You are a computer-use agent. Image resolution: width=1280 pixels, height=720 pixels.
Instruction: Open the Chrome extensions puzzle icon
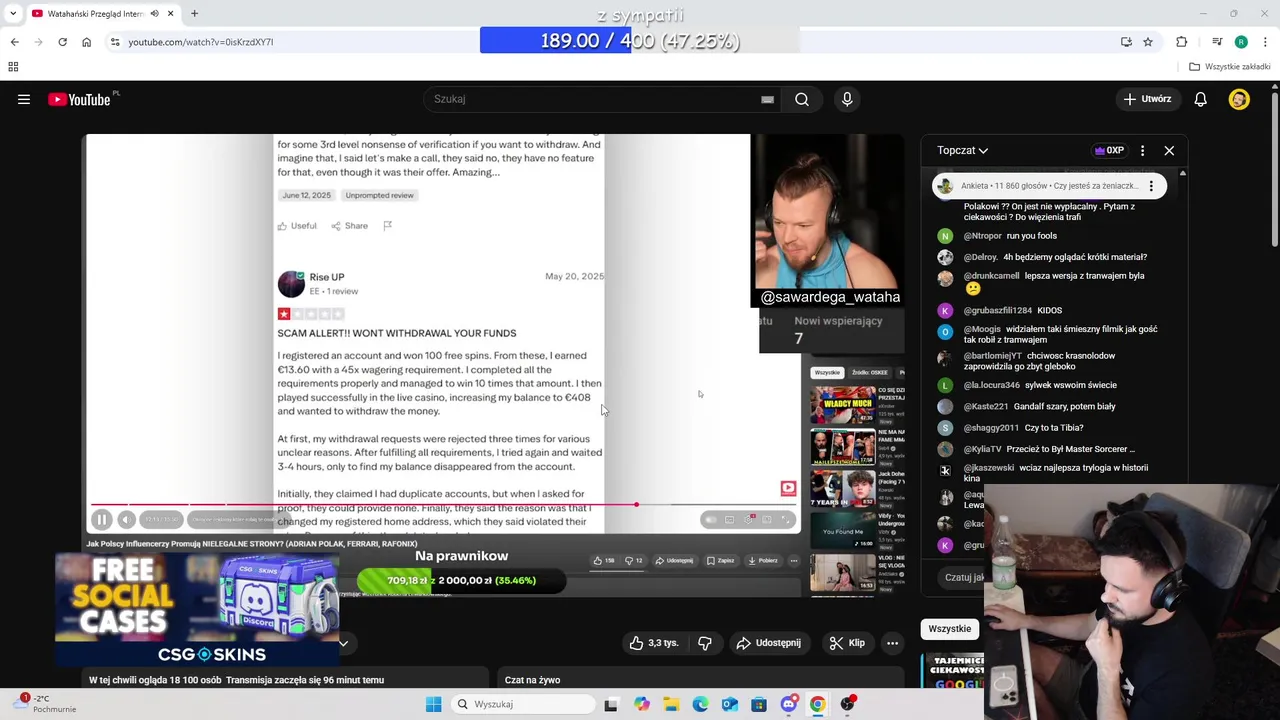pyautogui.click(x=1182, y=42)
